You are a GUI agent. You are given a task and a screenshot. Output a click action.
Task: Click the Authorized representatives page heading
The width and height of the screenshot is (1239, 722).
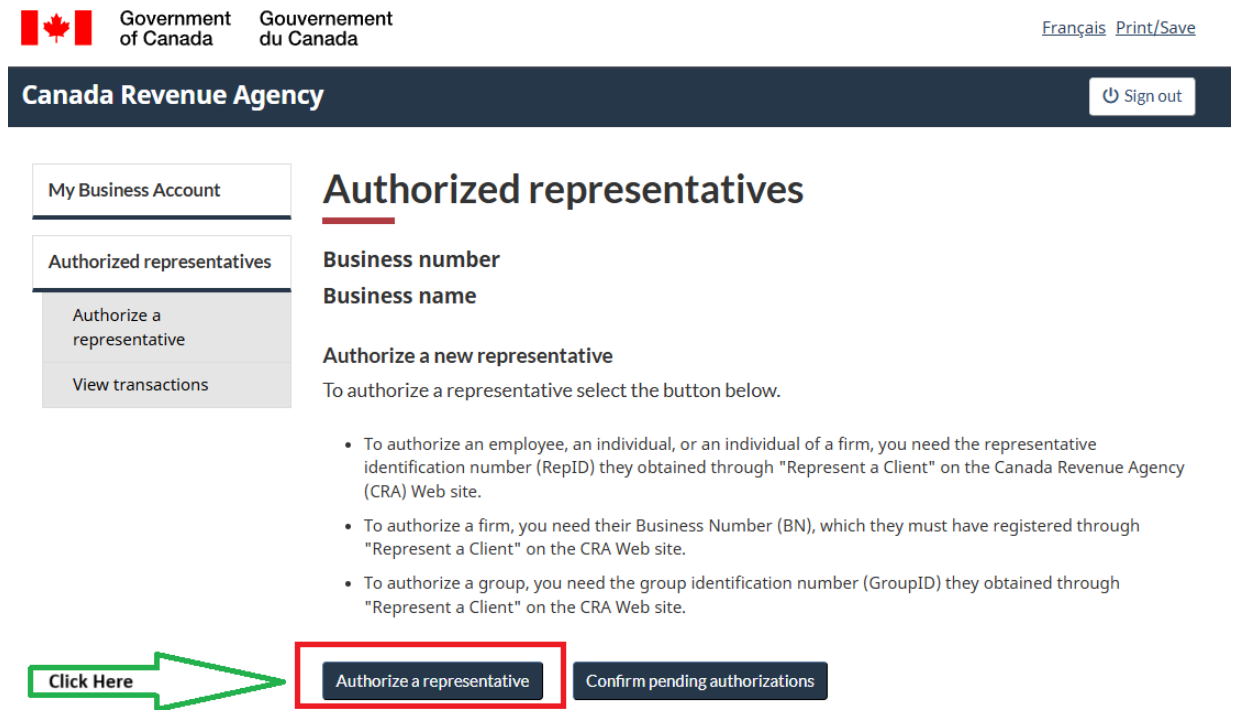[563, 189]
